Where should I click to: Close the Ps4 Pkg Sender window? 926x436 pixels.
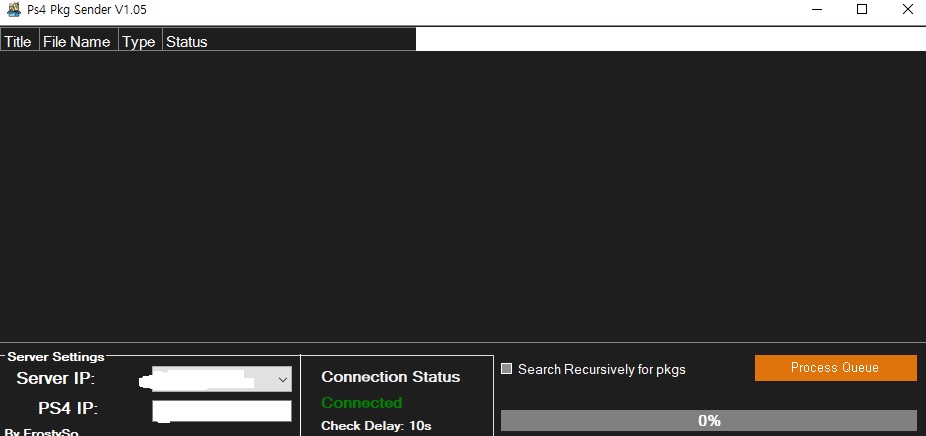click(907, 9)
